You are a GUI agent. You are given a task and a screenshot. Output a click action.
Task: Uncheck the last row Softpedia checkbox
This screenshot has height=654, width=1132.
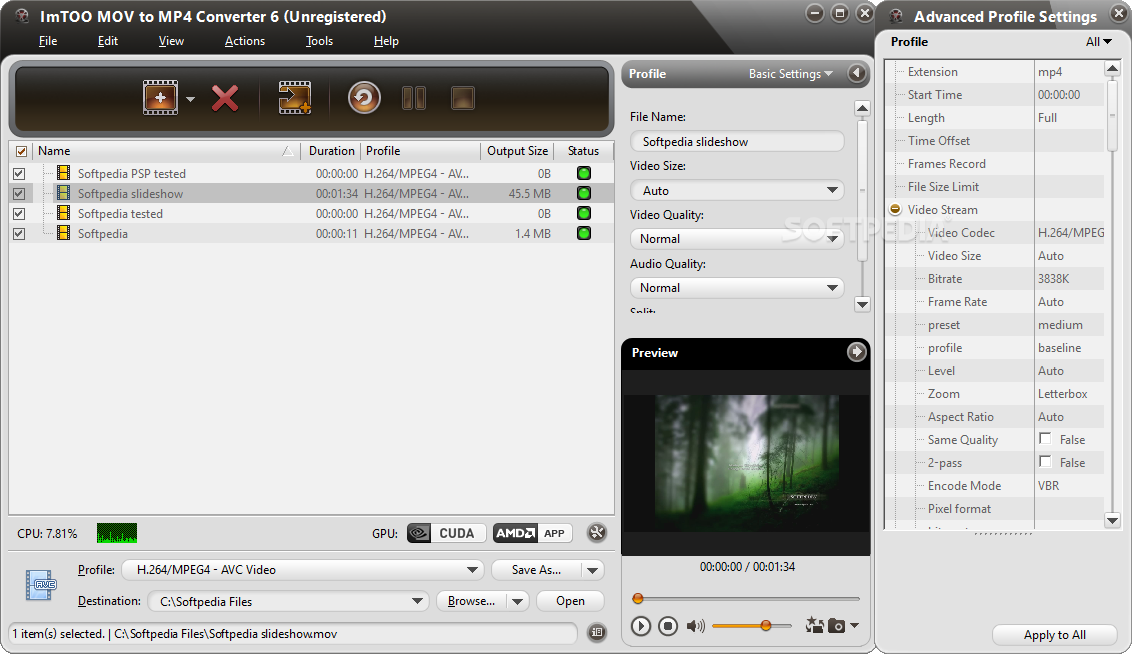click(19, 234)
